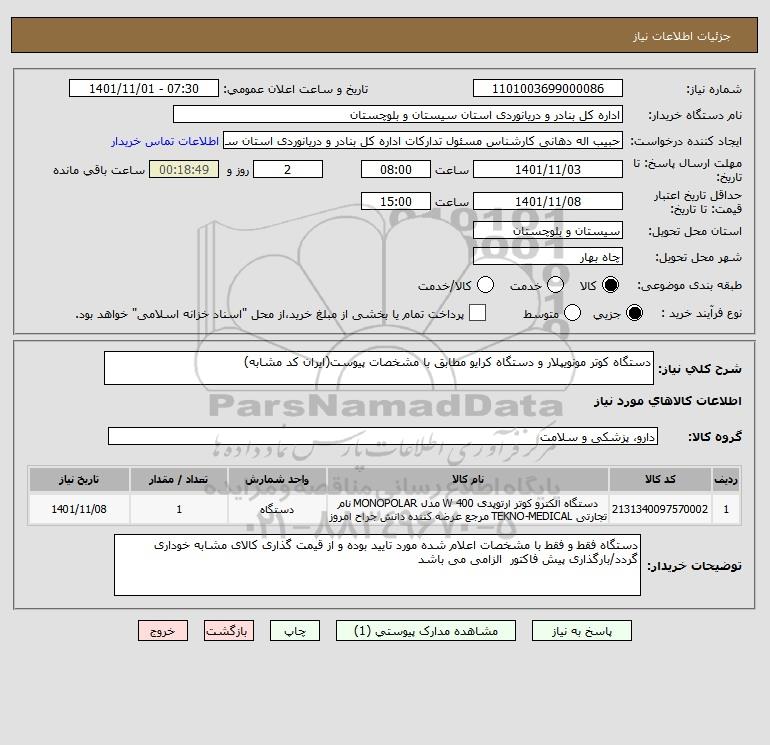Click the شرح کلی نیاز description box
Image resolution: width=770 pixels, height=745 pixels.
pos(379,368)
